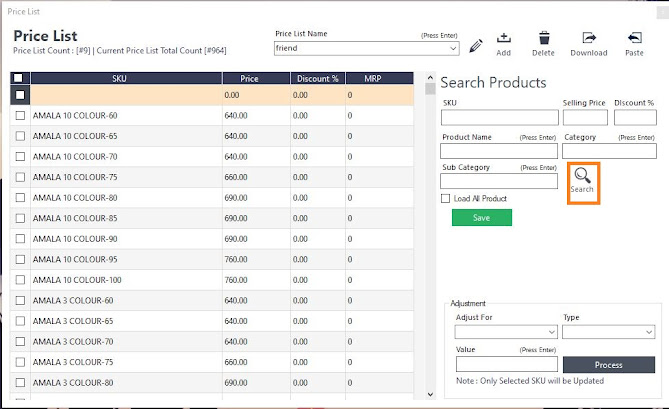Click the Process button

(x=608, y=365)
